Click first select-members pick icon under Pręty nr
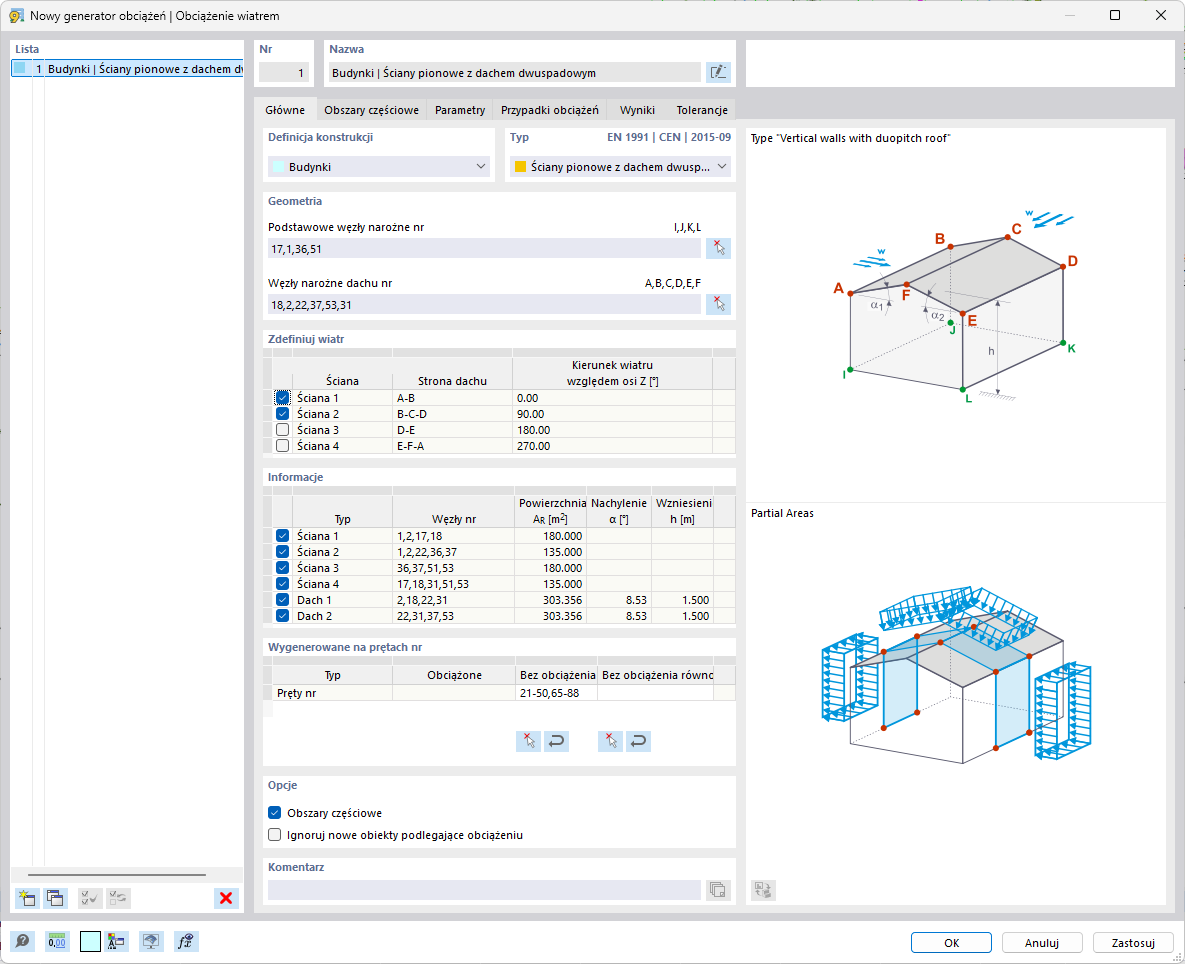 pos(528,741)
